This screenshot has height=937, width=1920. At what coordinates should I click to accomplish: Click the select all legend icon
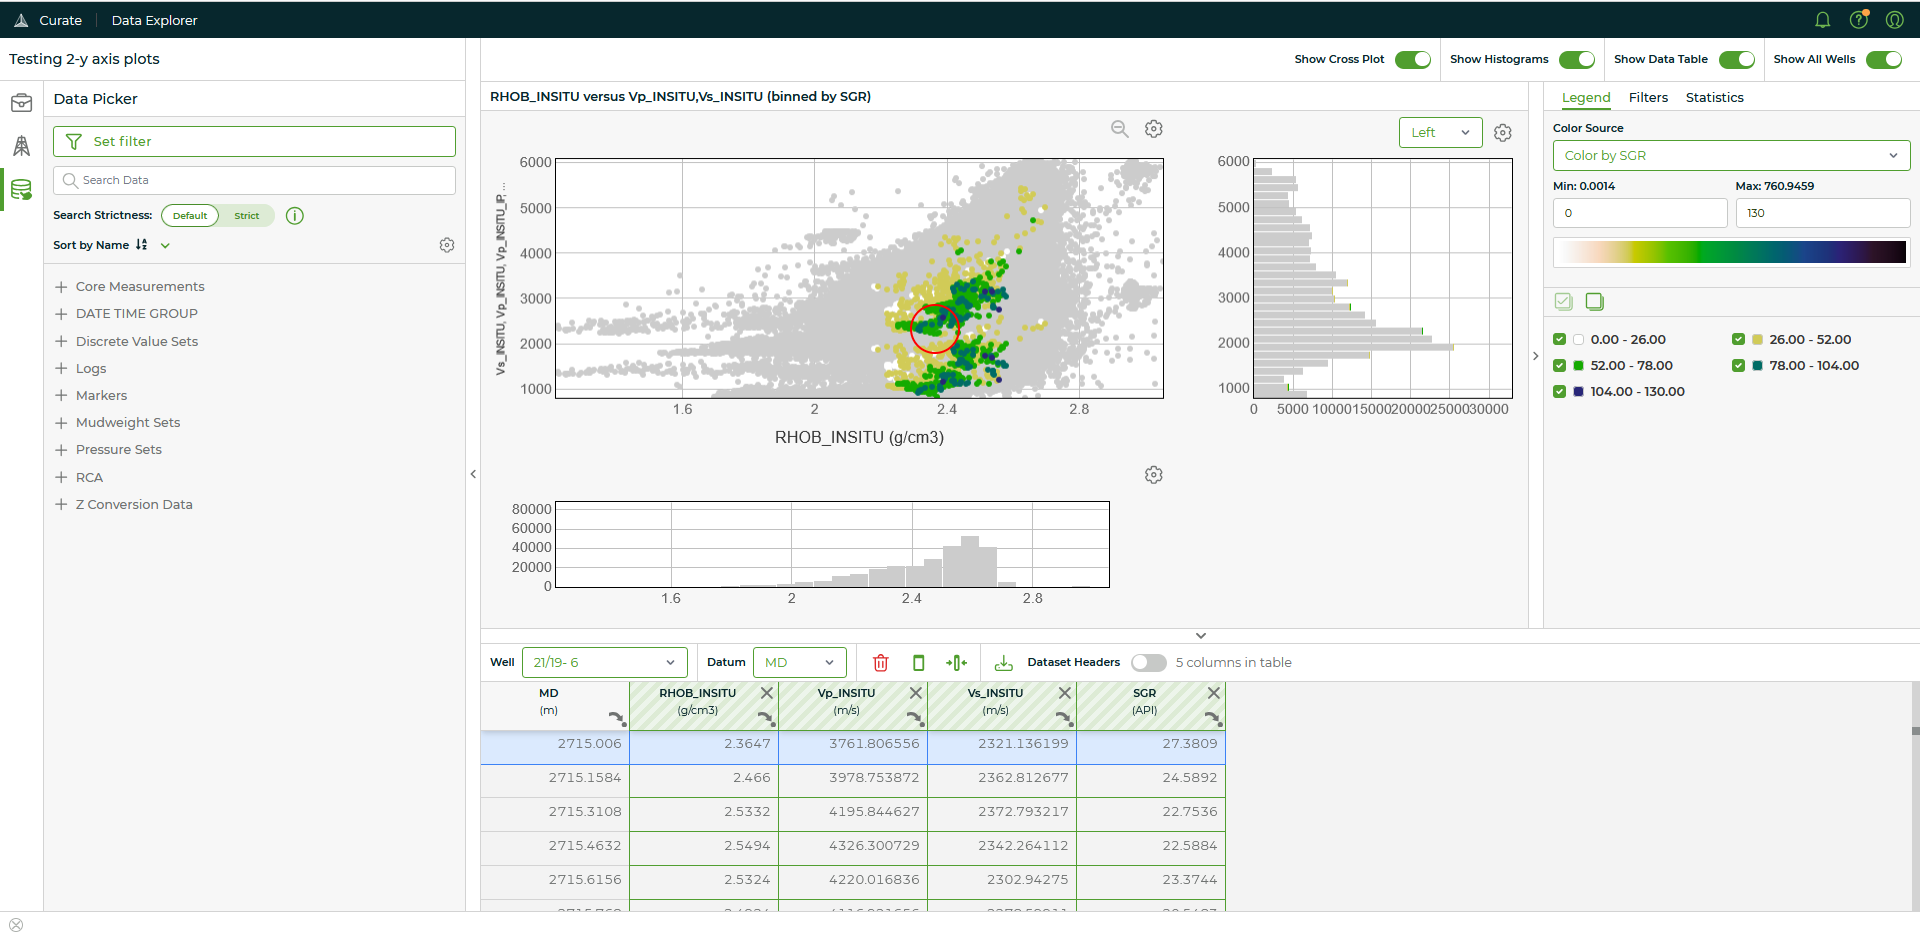1564,301
